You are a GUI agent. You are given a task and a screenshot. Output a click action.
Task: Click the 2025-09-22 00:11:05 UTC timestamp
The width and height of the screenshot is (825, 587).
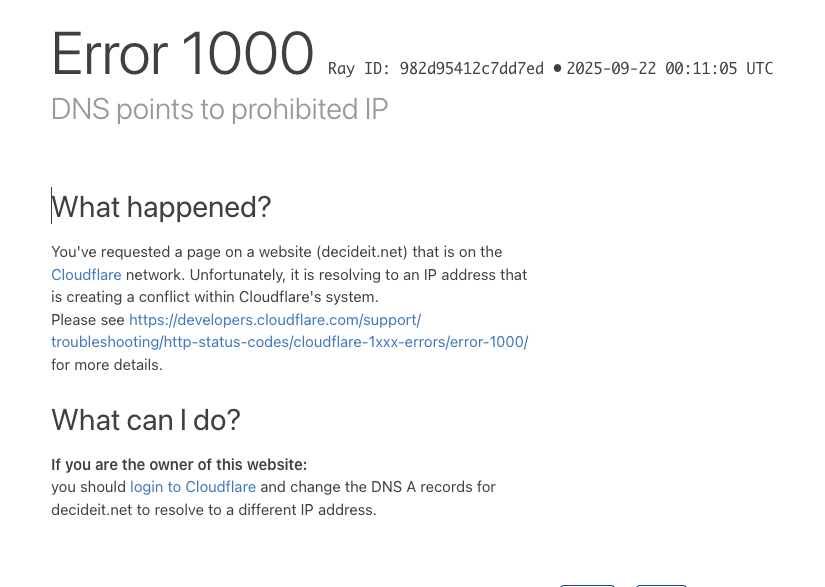click(669, 68)
